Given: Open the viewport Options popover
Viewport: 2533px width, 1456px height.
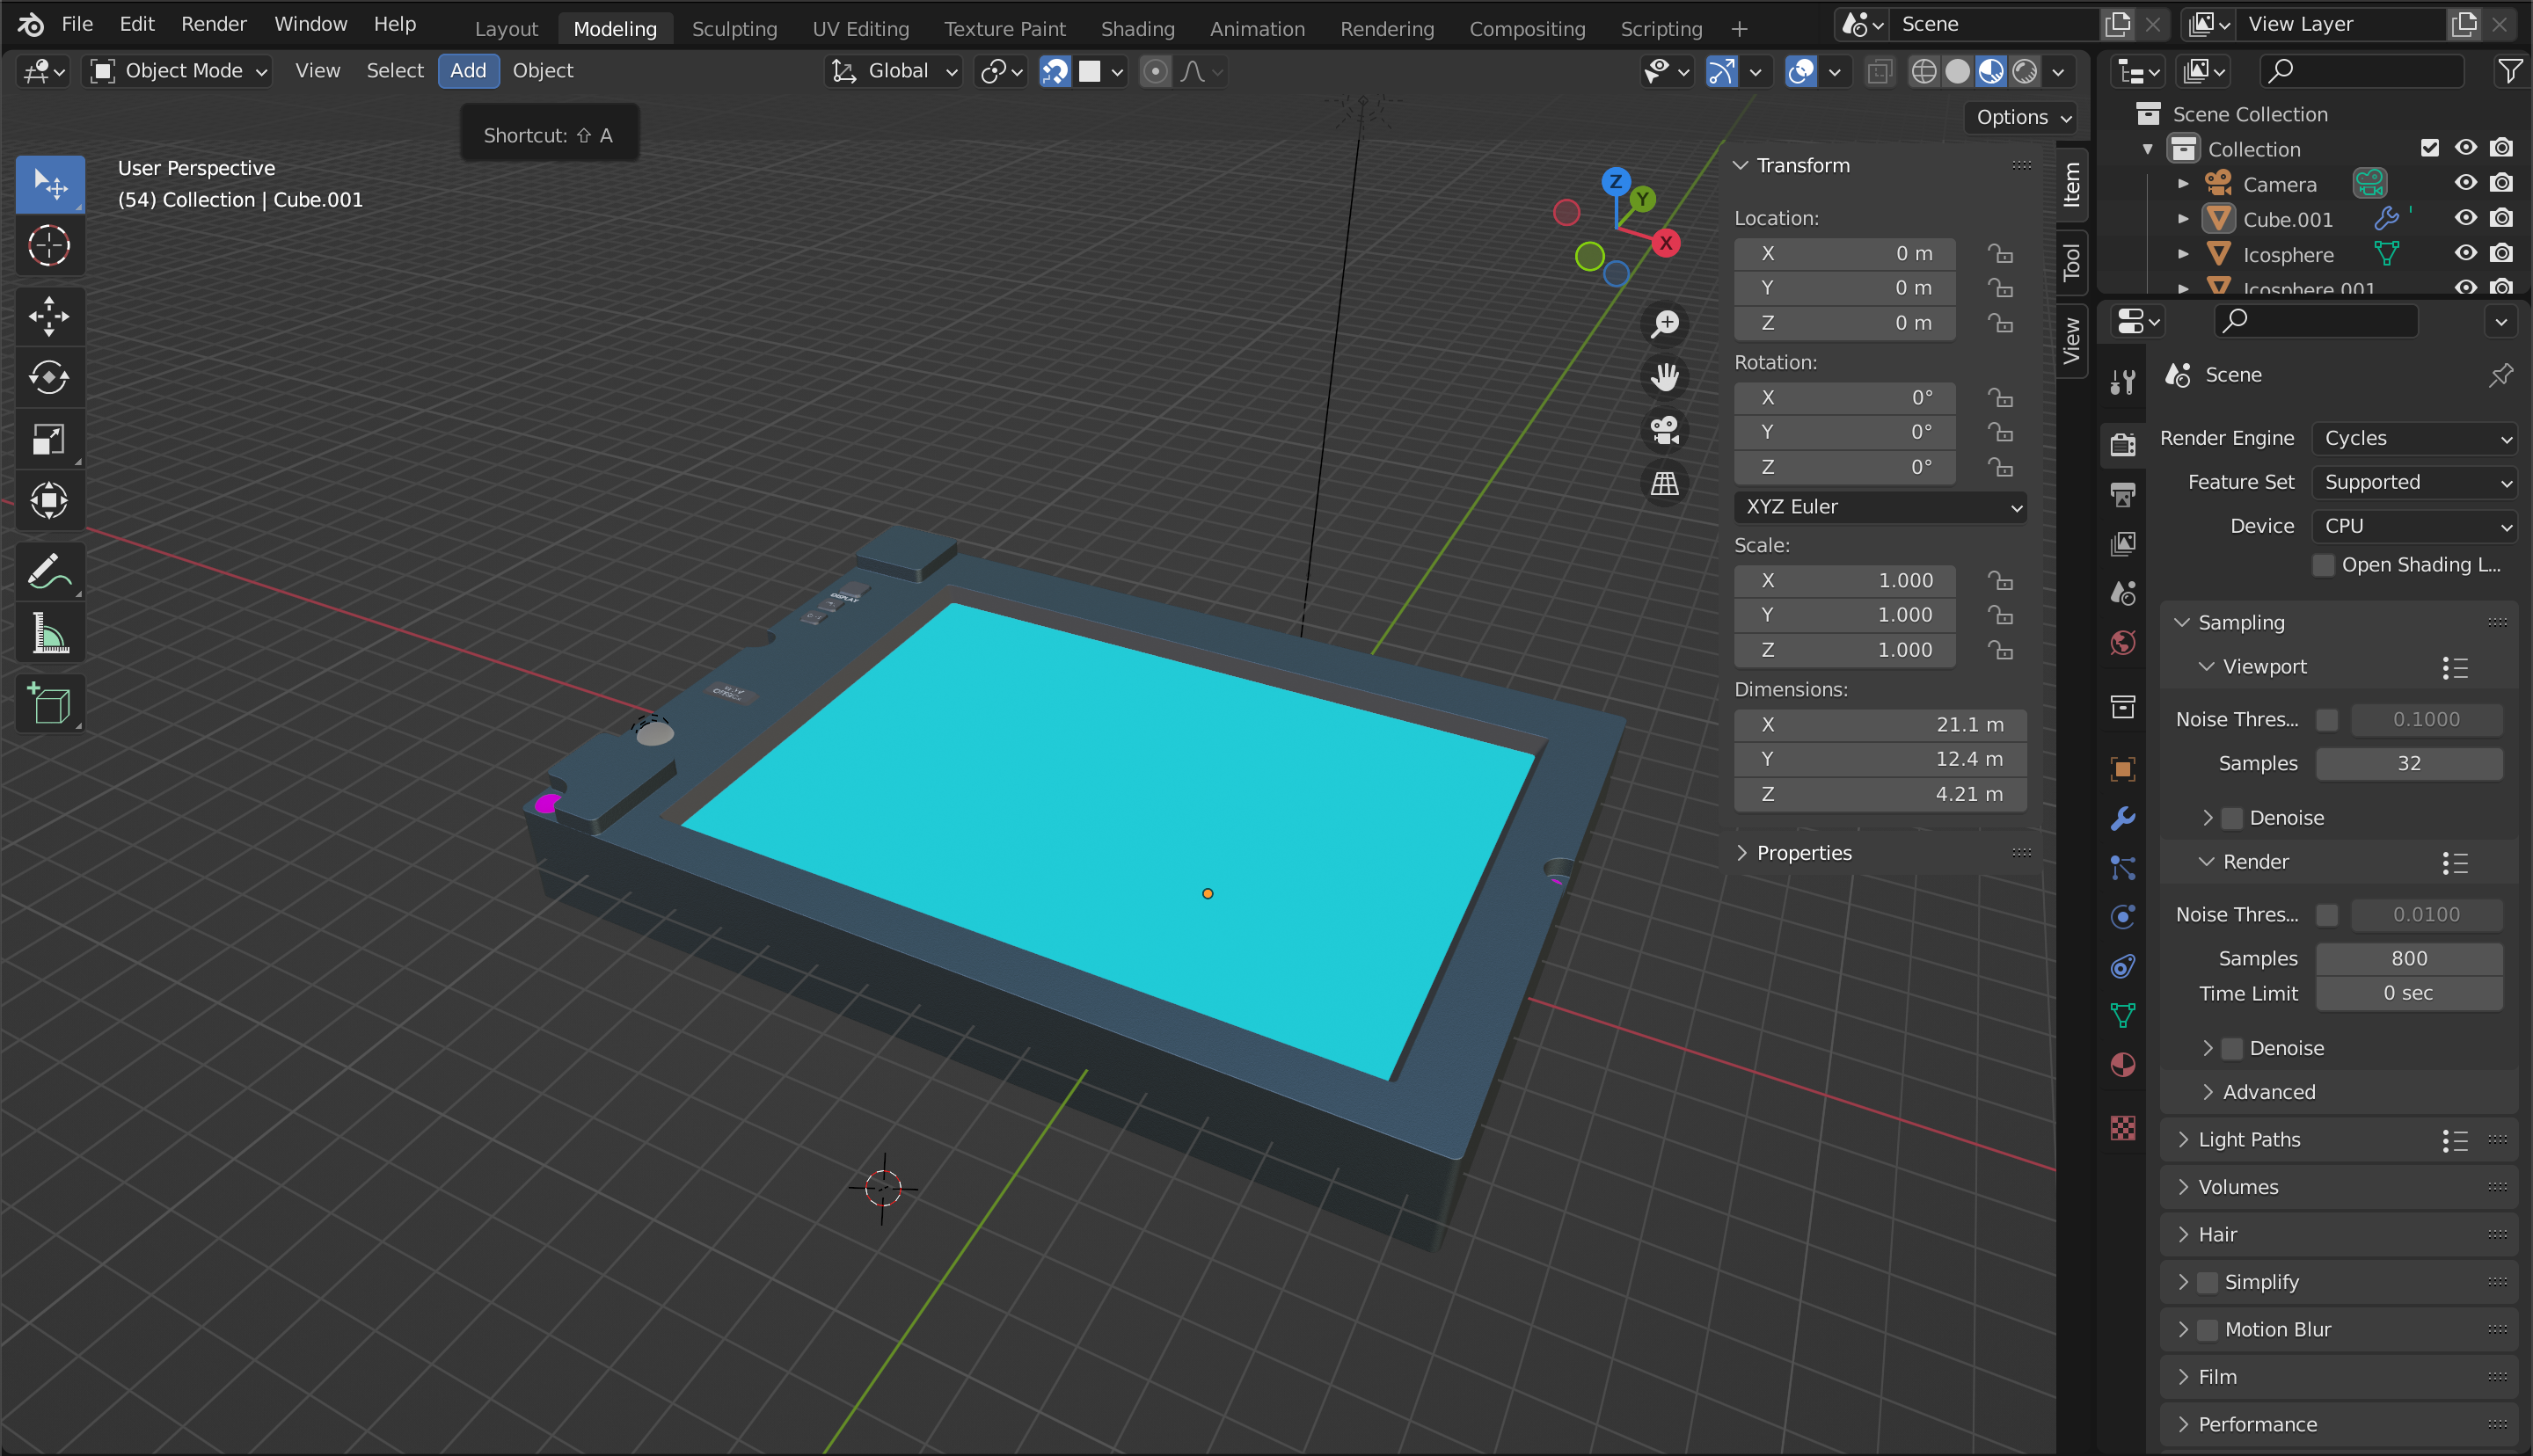Looking at the screenshot, I should (2021, 118).
